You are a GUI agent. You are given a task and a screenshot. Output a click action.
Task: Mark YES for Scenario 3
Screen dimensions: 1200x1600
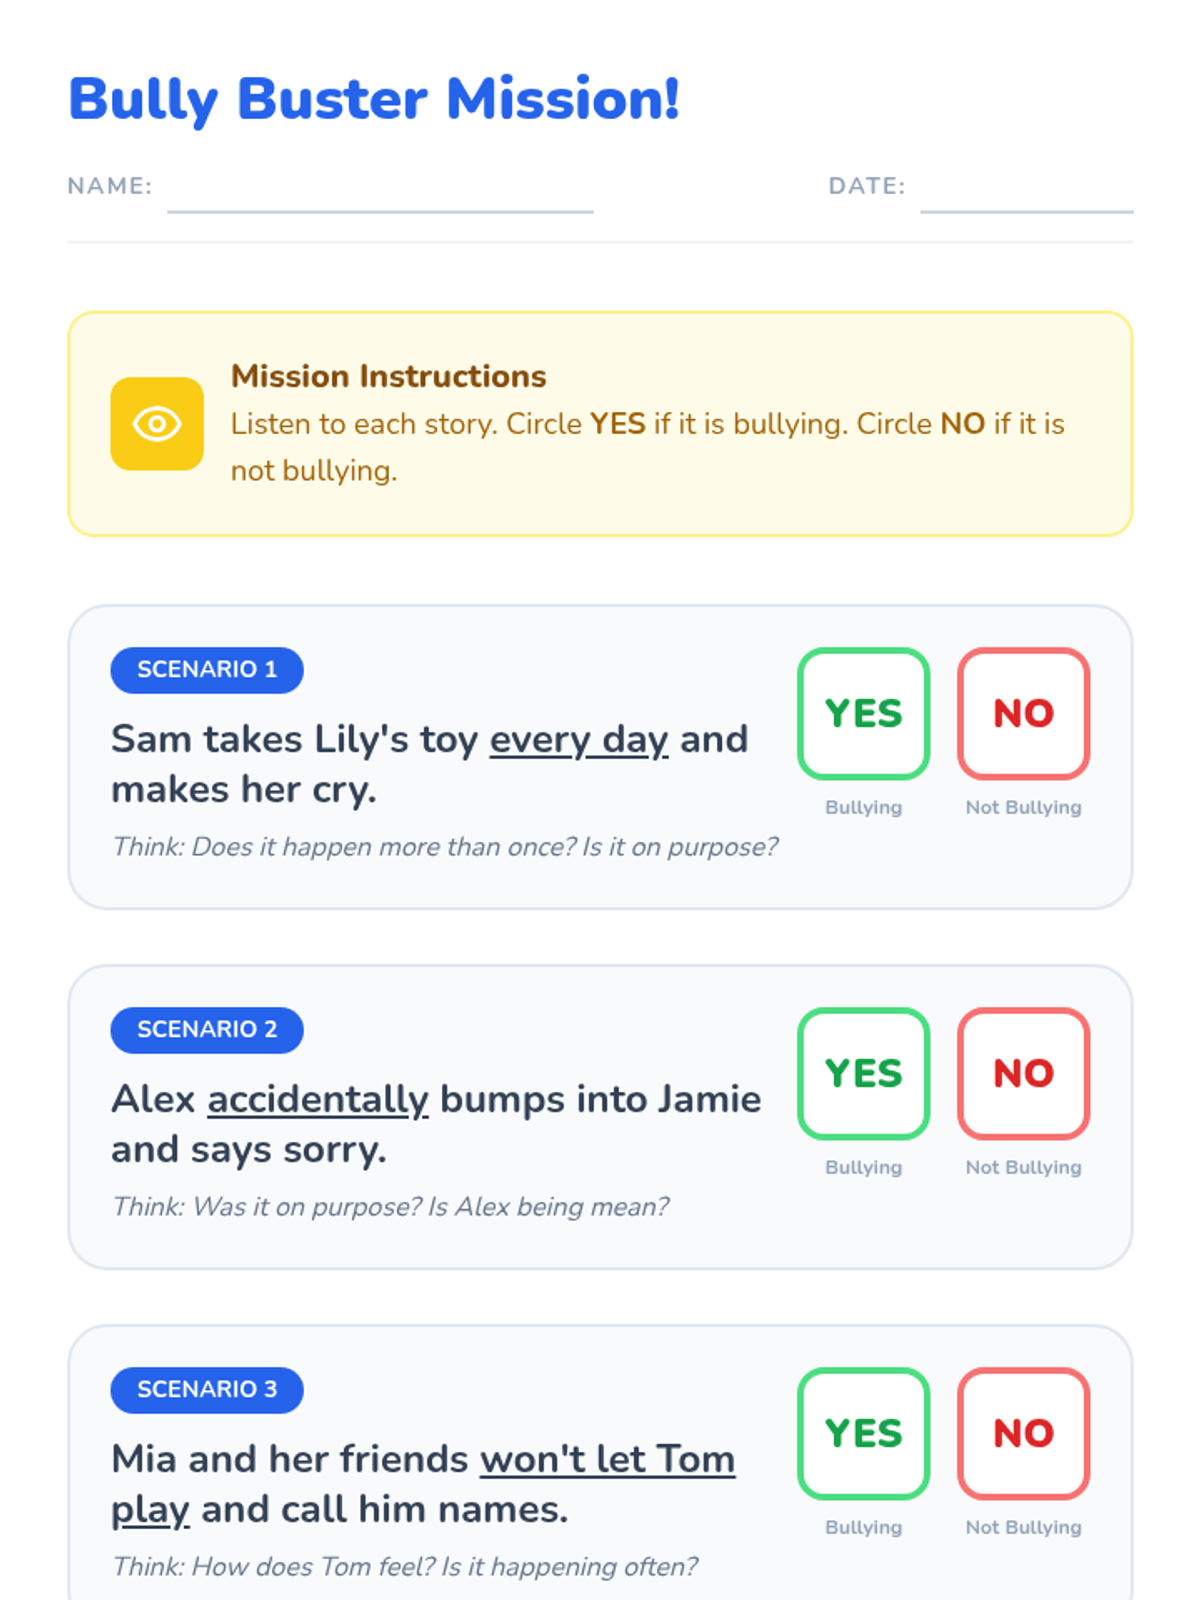coord(864,1433)
